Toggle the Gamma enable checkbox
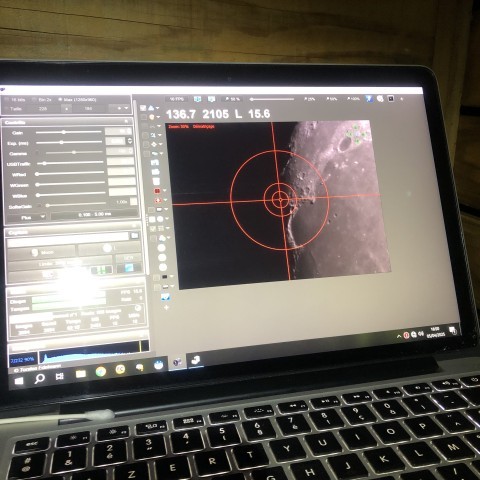Viewport: 480px width, 480px height. [38, 153]
